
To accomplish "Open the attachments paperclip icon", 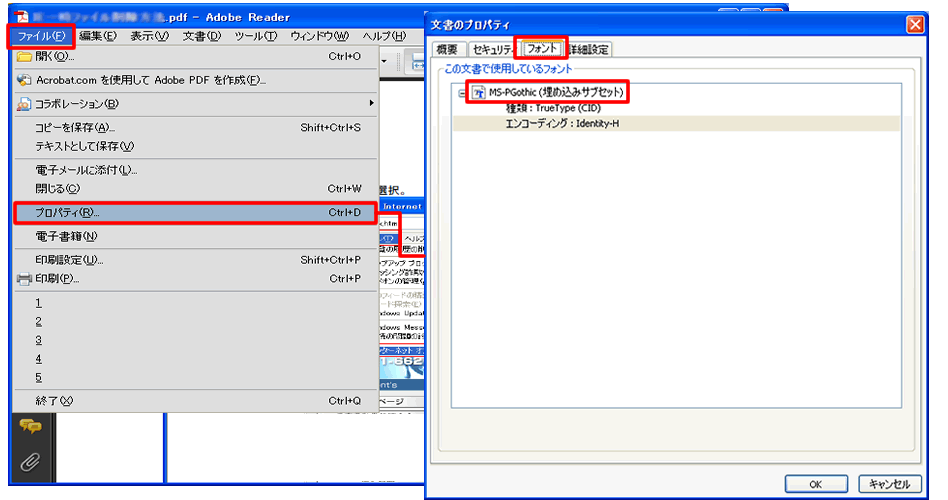I will pos(30,463).
